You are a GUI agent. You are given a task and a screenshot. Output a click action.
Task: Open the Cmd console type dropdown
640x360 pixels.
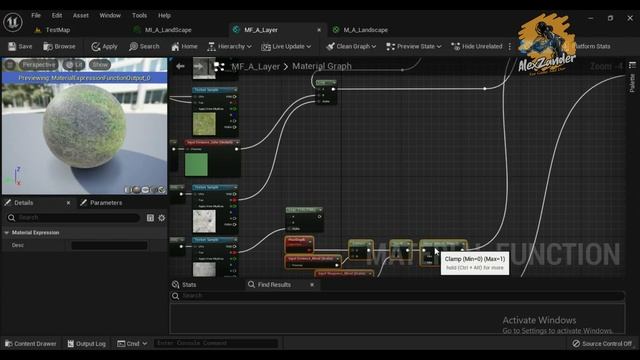click(132, 344)
